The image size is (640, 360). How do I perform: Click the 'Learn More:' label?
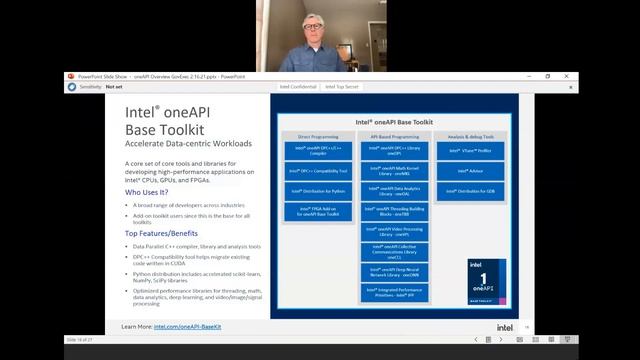pyautogui.click(x=137, y=327)
